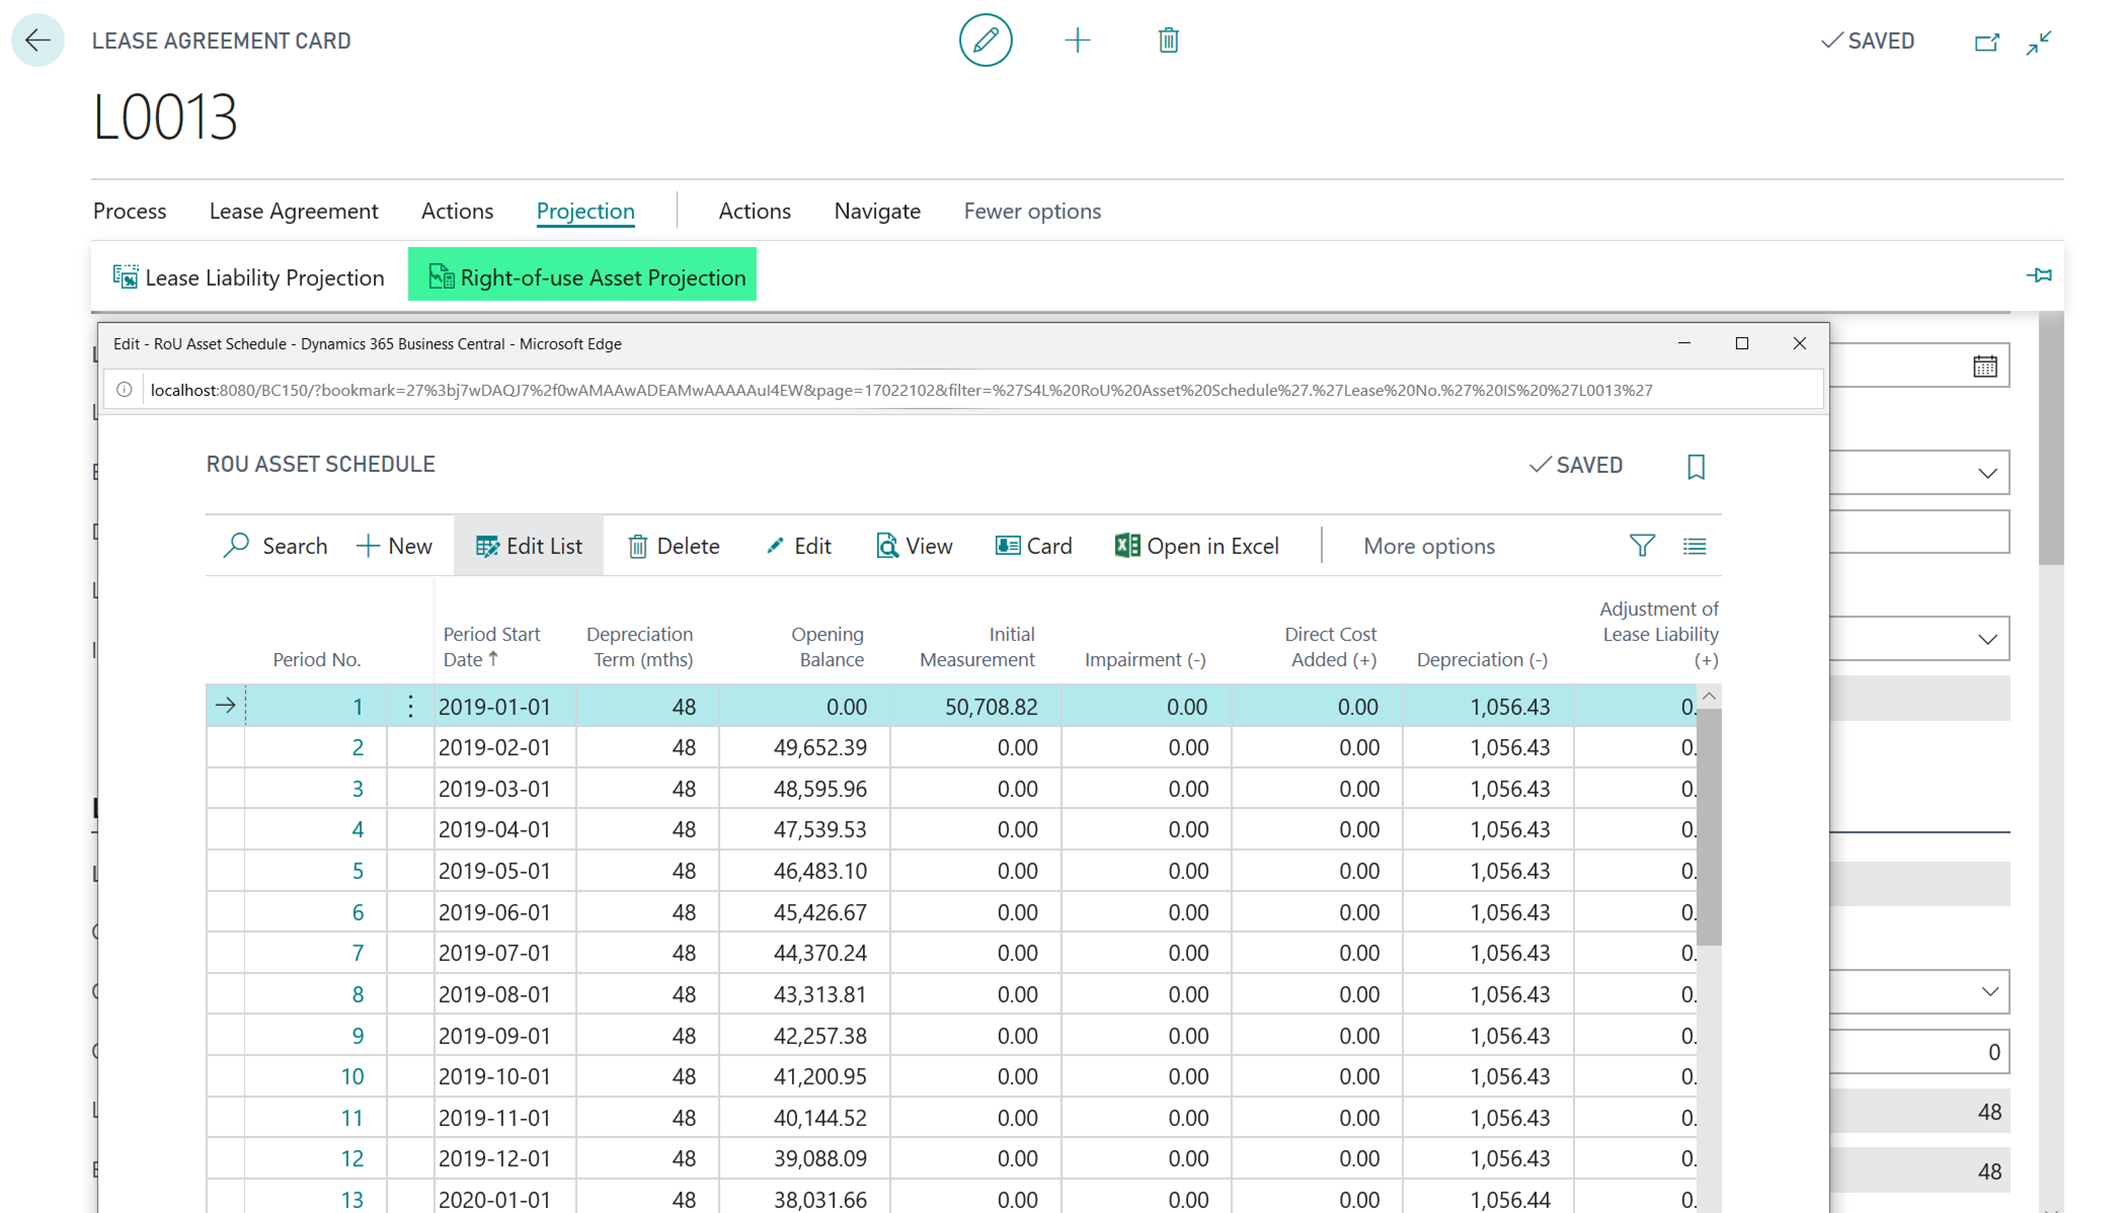The image size is (2123, 1213).
Task: Change list layout view icon
Action: point(1695,546)
